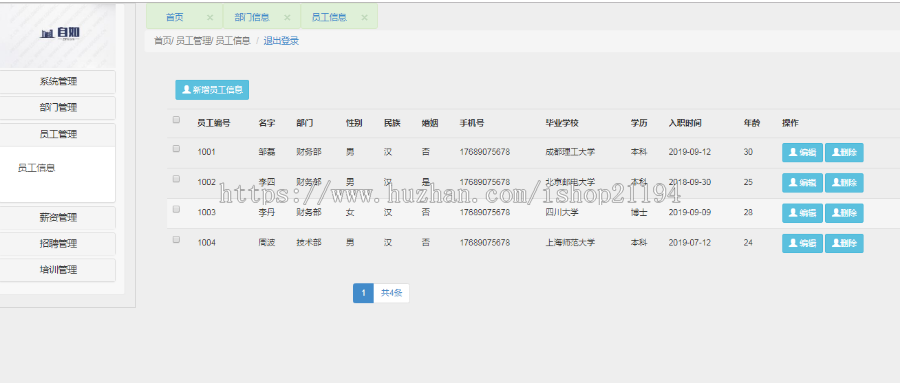The height and width of the screenshot is (383, 900).
Task: Switch to the 首页 tab
Action: tap(174, 17)
